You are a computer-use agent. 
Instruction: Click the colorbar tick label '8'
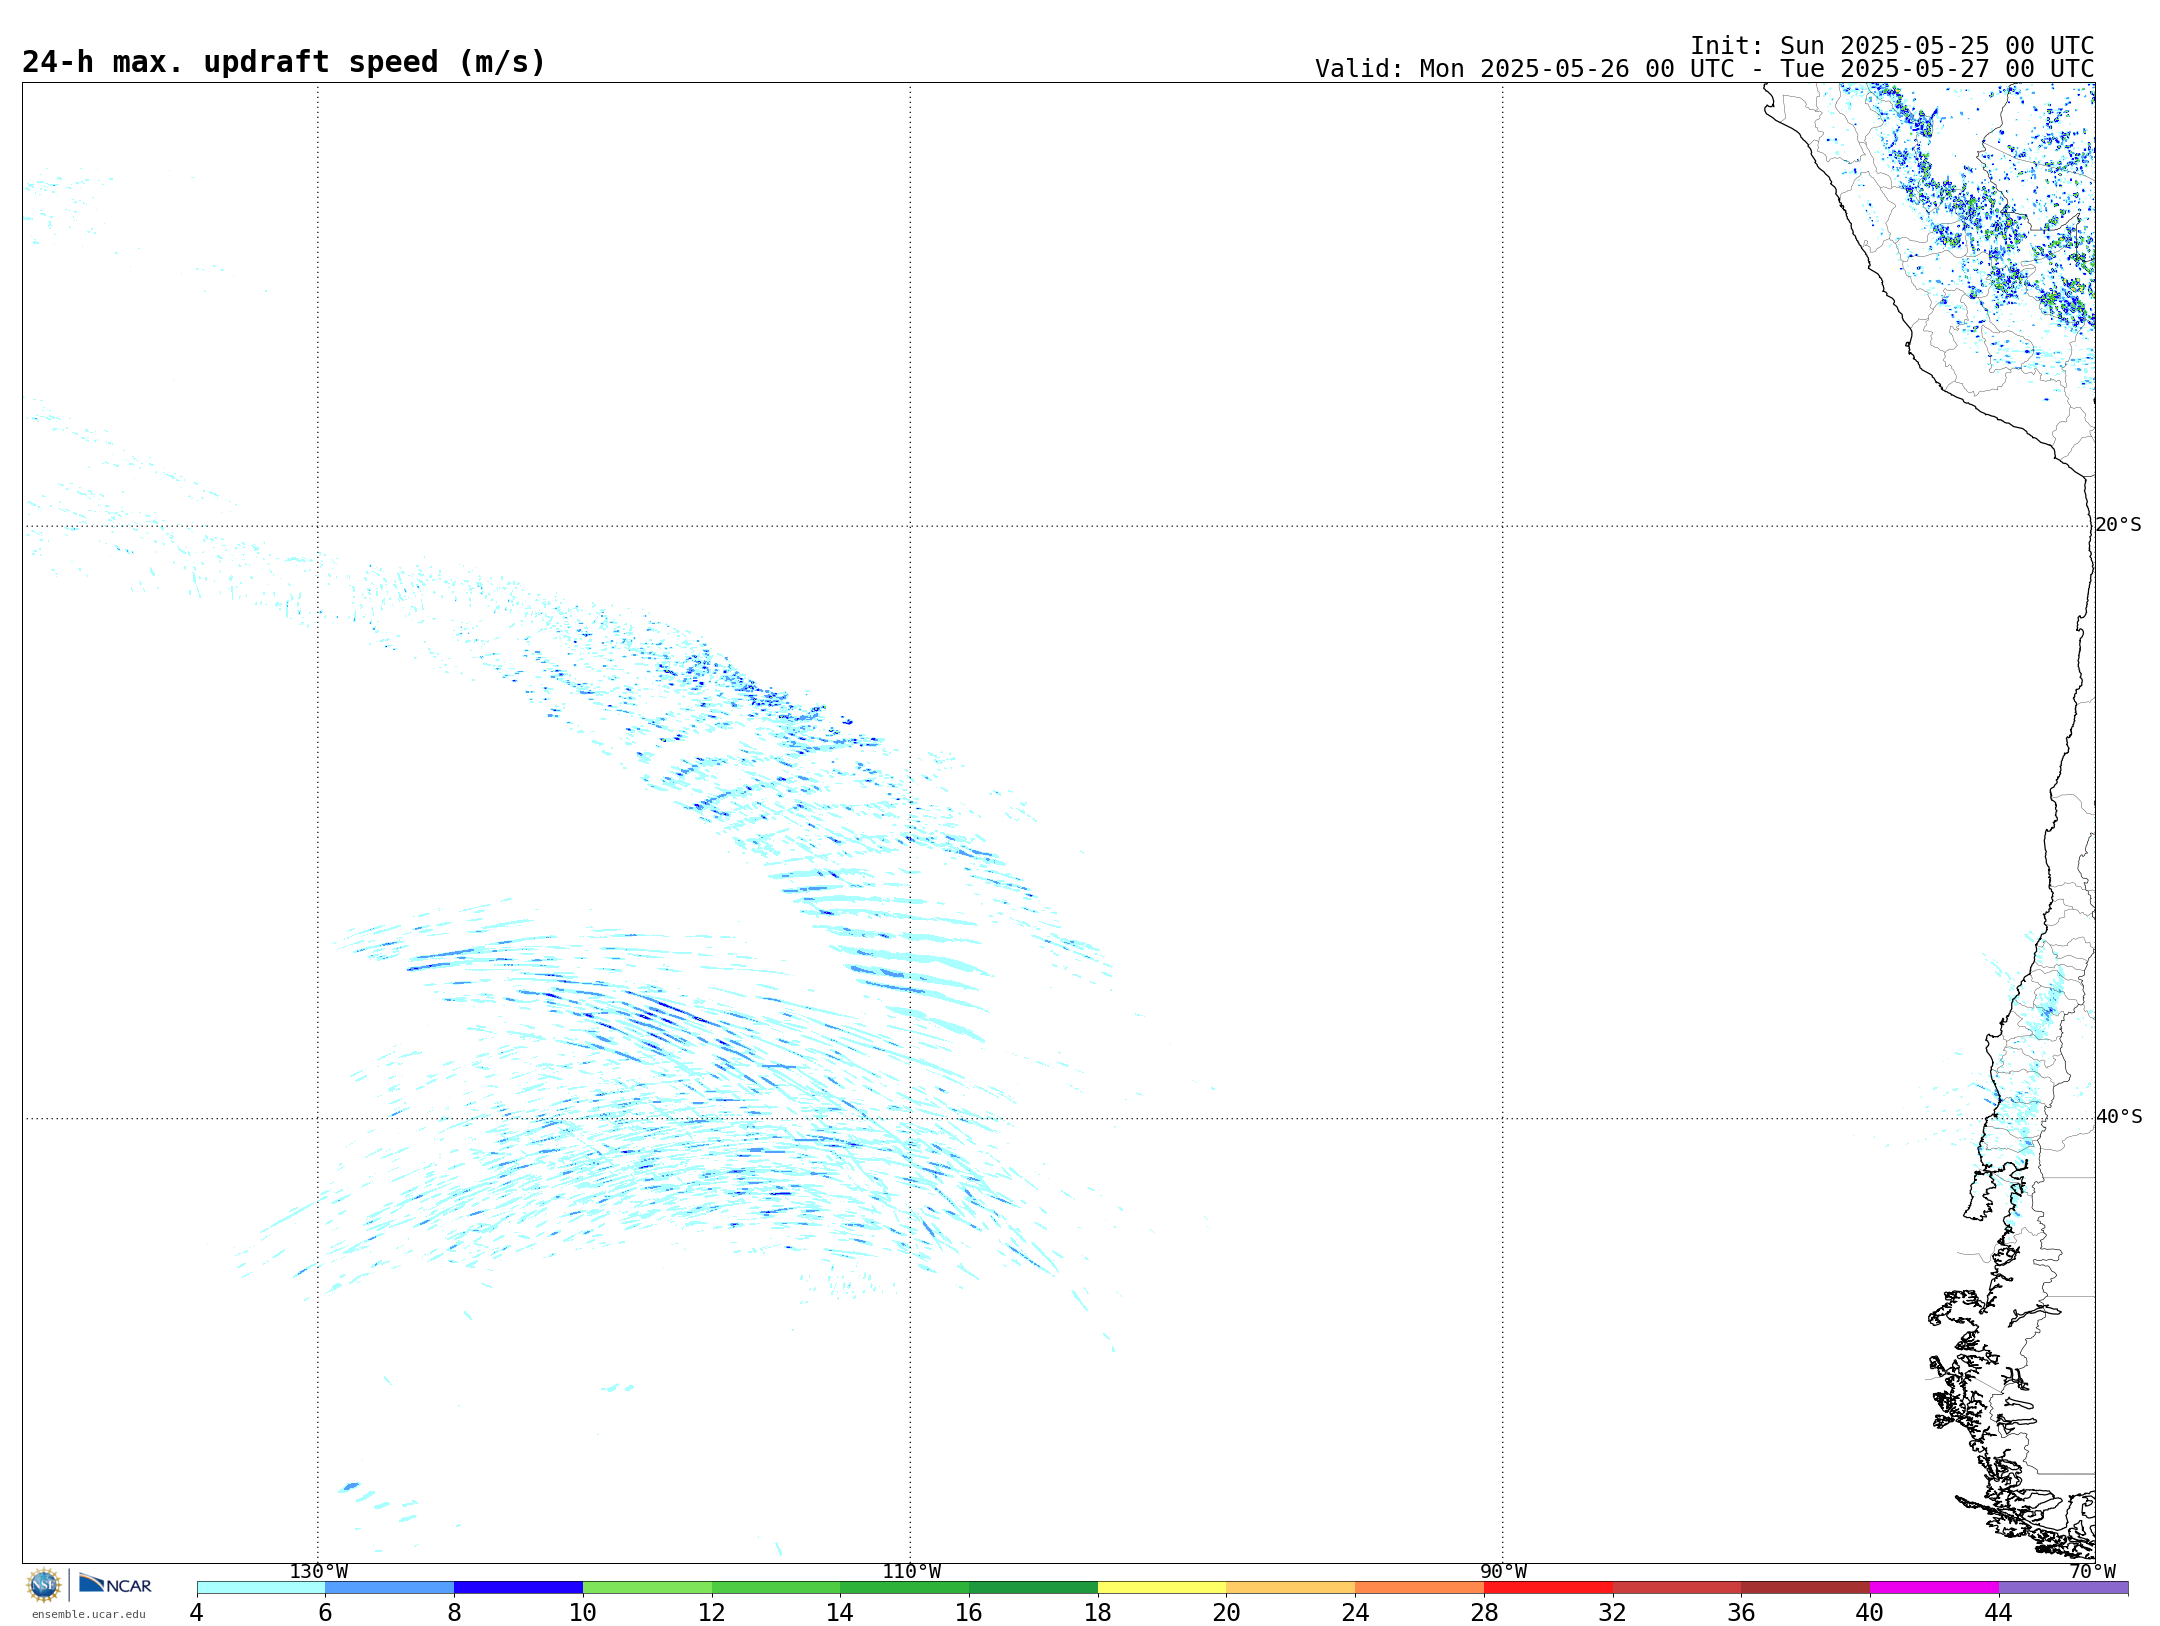pyautogui.click(x=454, y=1612)
